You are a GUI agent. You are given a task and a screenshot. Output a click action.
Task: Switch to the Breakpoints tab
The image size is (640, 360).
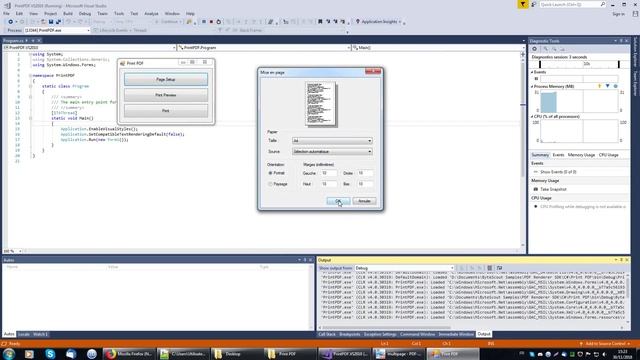point(350,334)
